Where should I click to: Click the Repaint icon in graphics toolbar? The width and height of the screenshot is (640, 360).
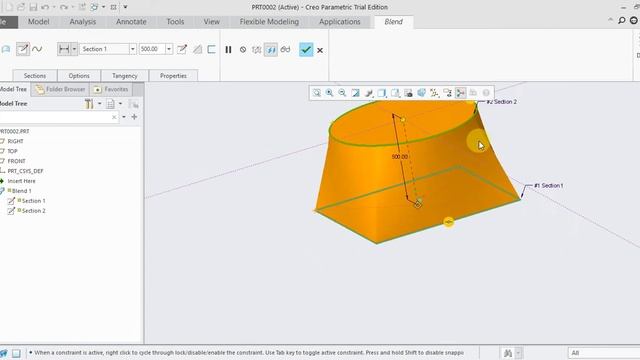[x=356, y=93]
